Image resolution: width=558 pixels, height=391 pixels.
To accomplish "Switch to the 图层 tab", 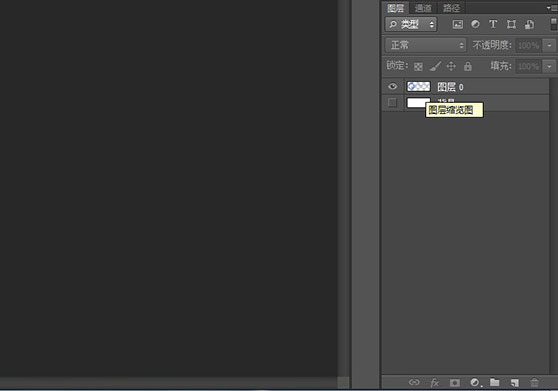I will coord(395,8).
